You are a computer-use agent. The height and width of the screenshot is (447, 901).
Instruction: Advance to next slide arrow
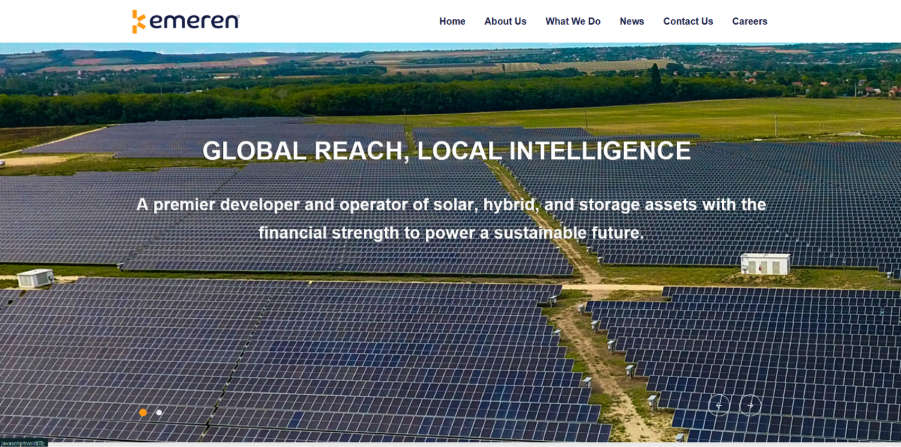pos(750,405)
